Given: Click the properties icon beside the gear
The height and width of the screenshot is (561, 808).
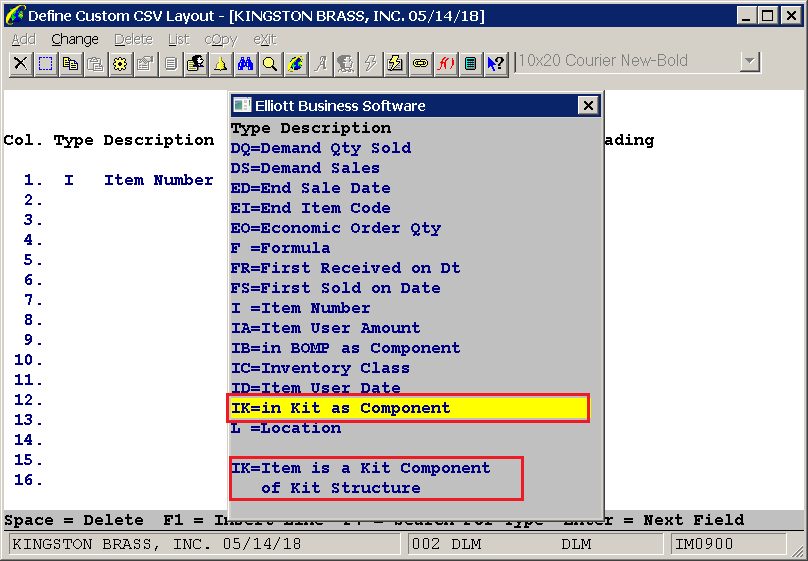Looking at the screenshot, I should click(x=145, y=64).
